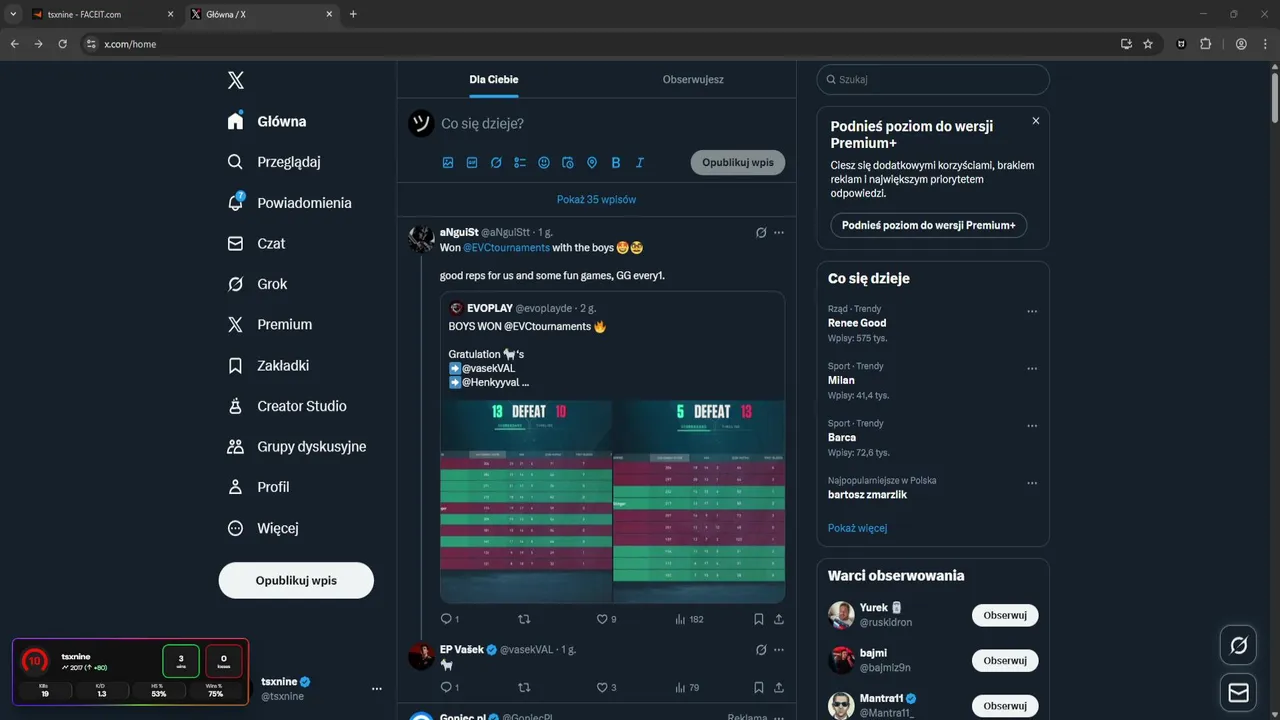Open Powiadomienia notifications
The width and height of the screenshot is (1280, 720).
coord(289,203)
